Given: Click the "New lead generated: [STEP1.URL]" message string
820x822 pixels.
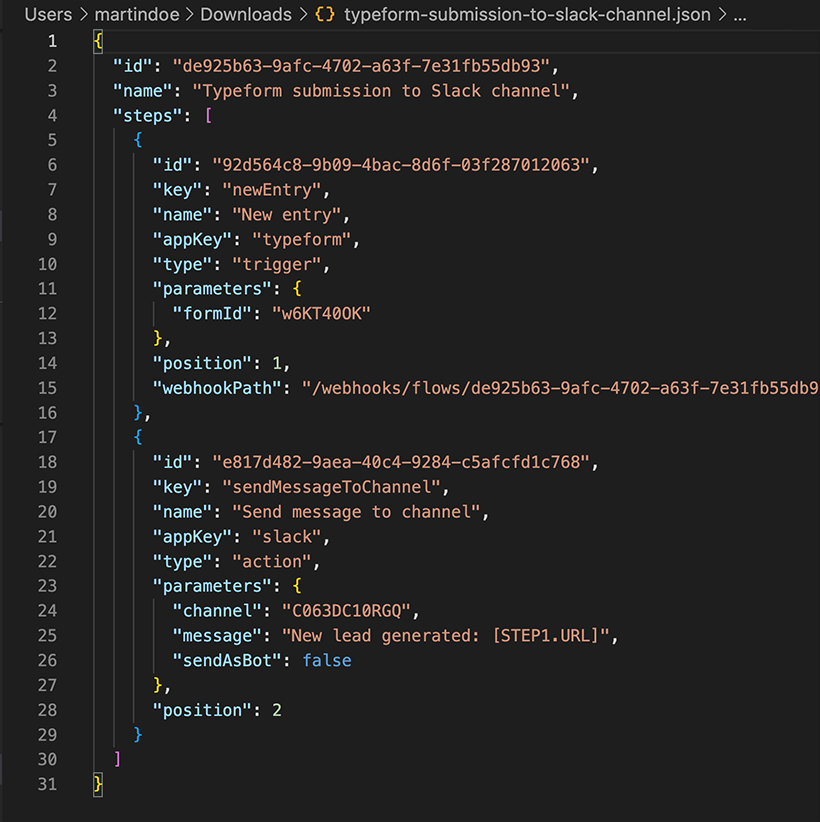Looking at the screenshot, I should 446,636.
